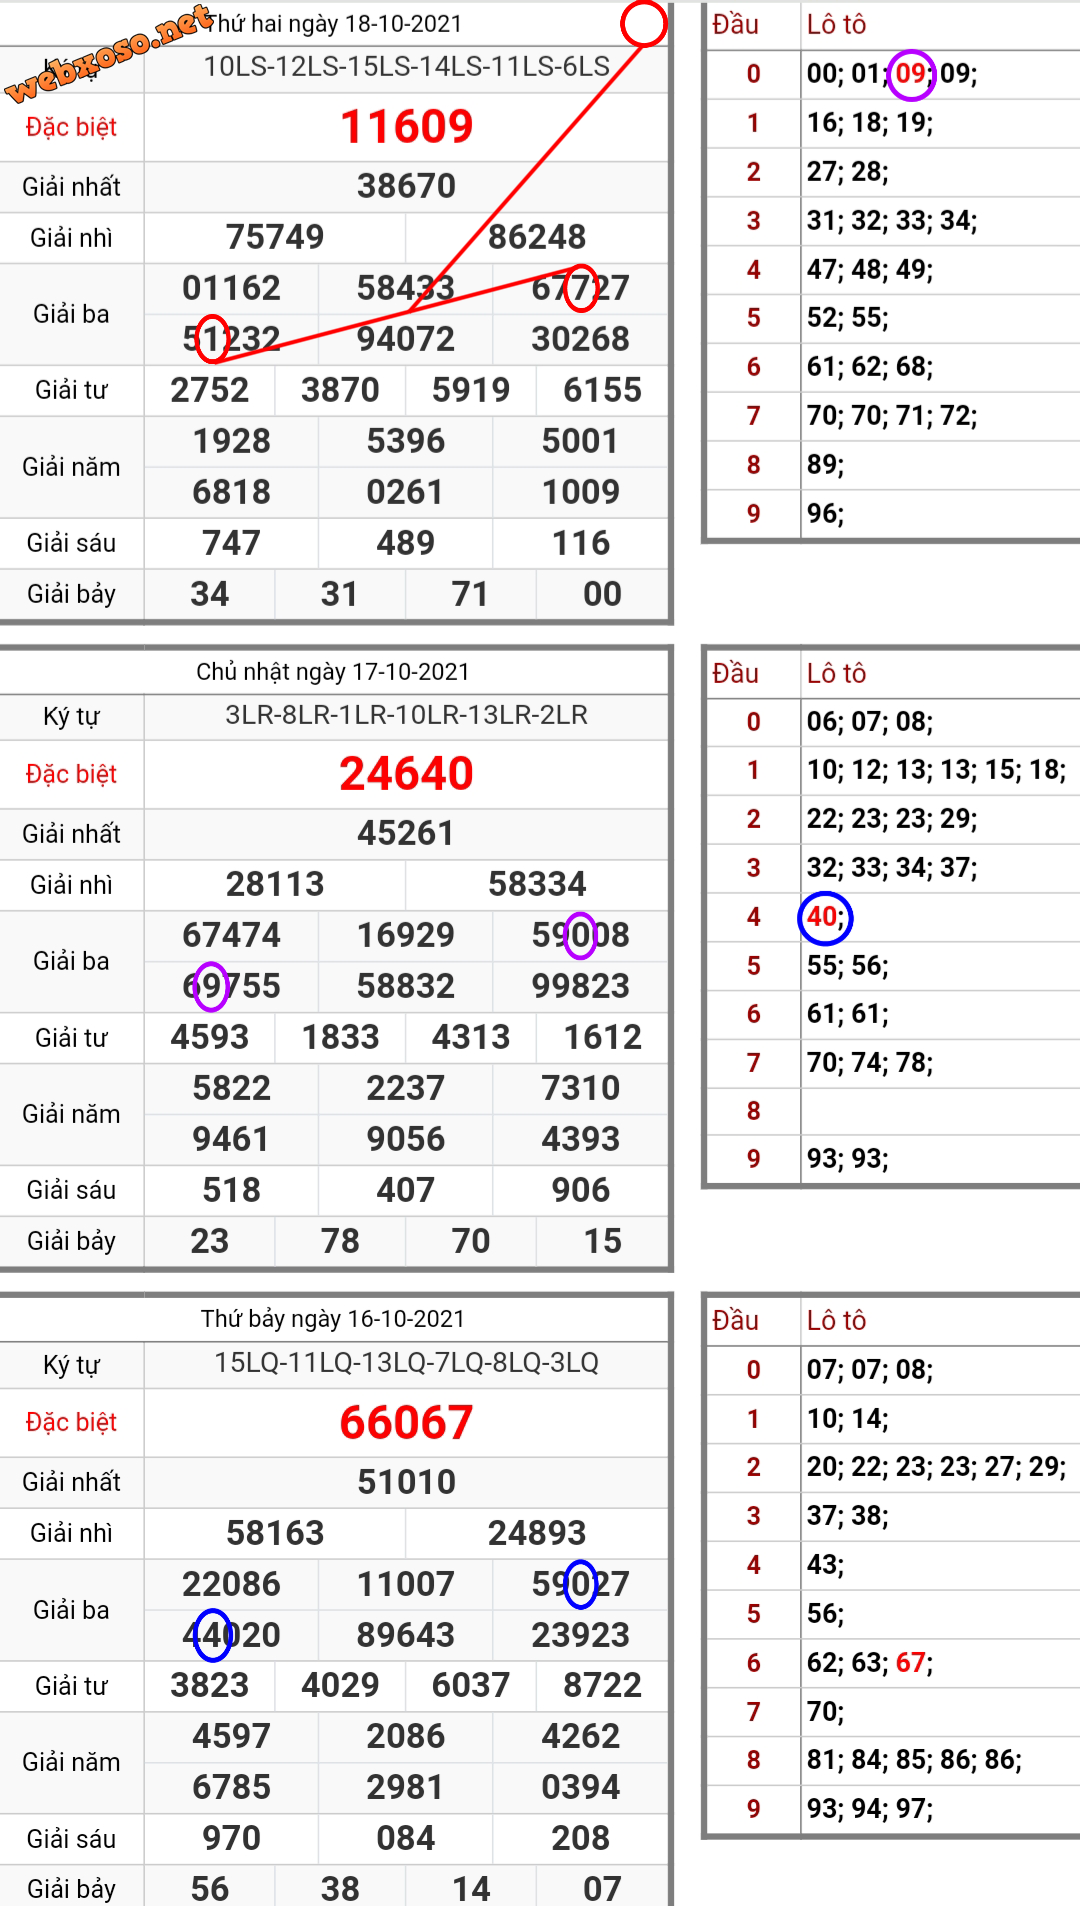Click the special prize number 11609
The height and width of the screenshot is (1906, 1080).
[406, 127]
